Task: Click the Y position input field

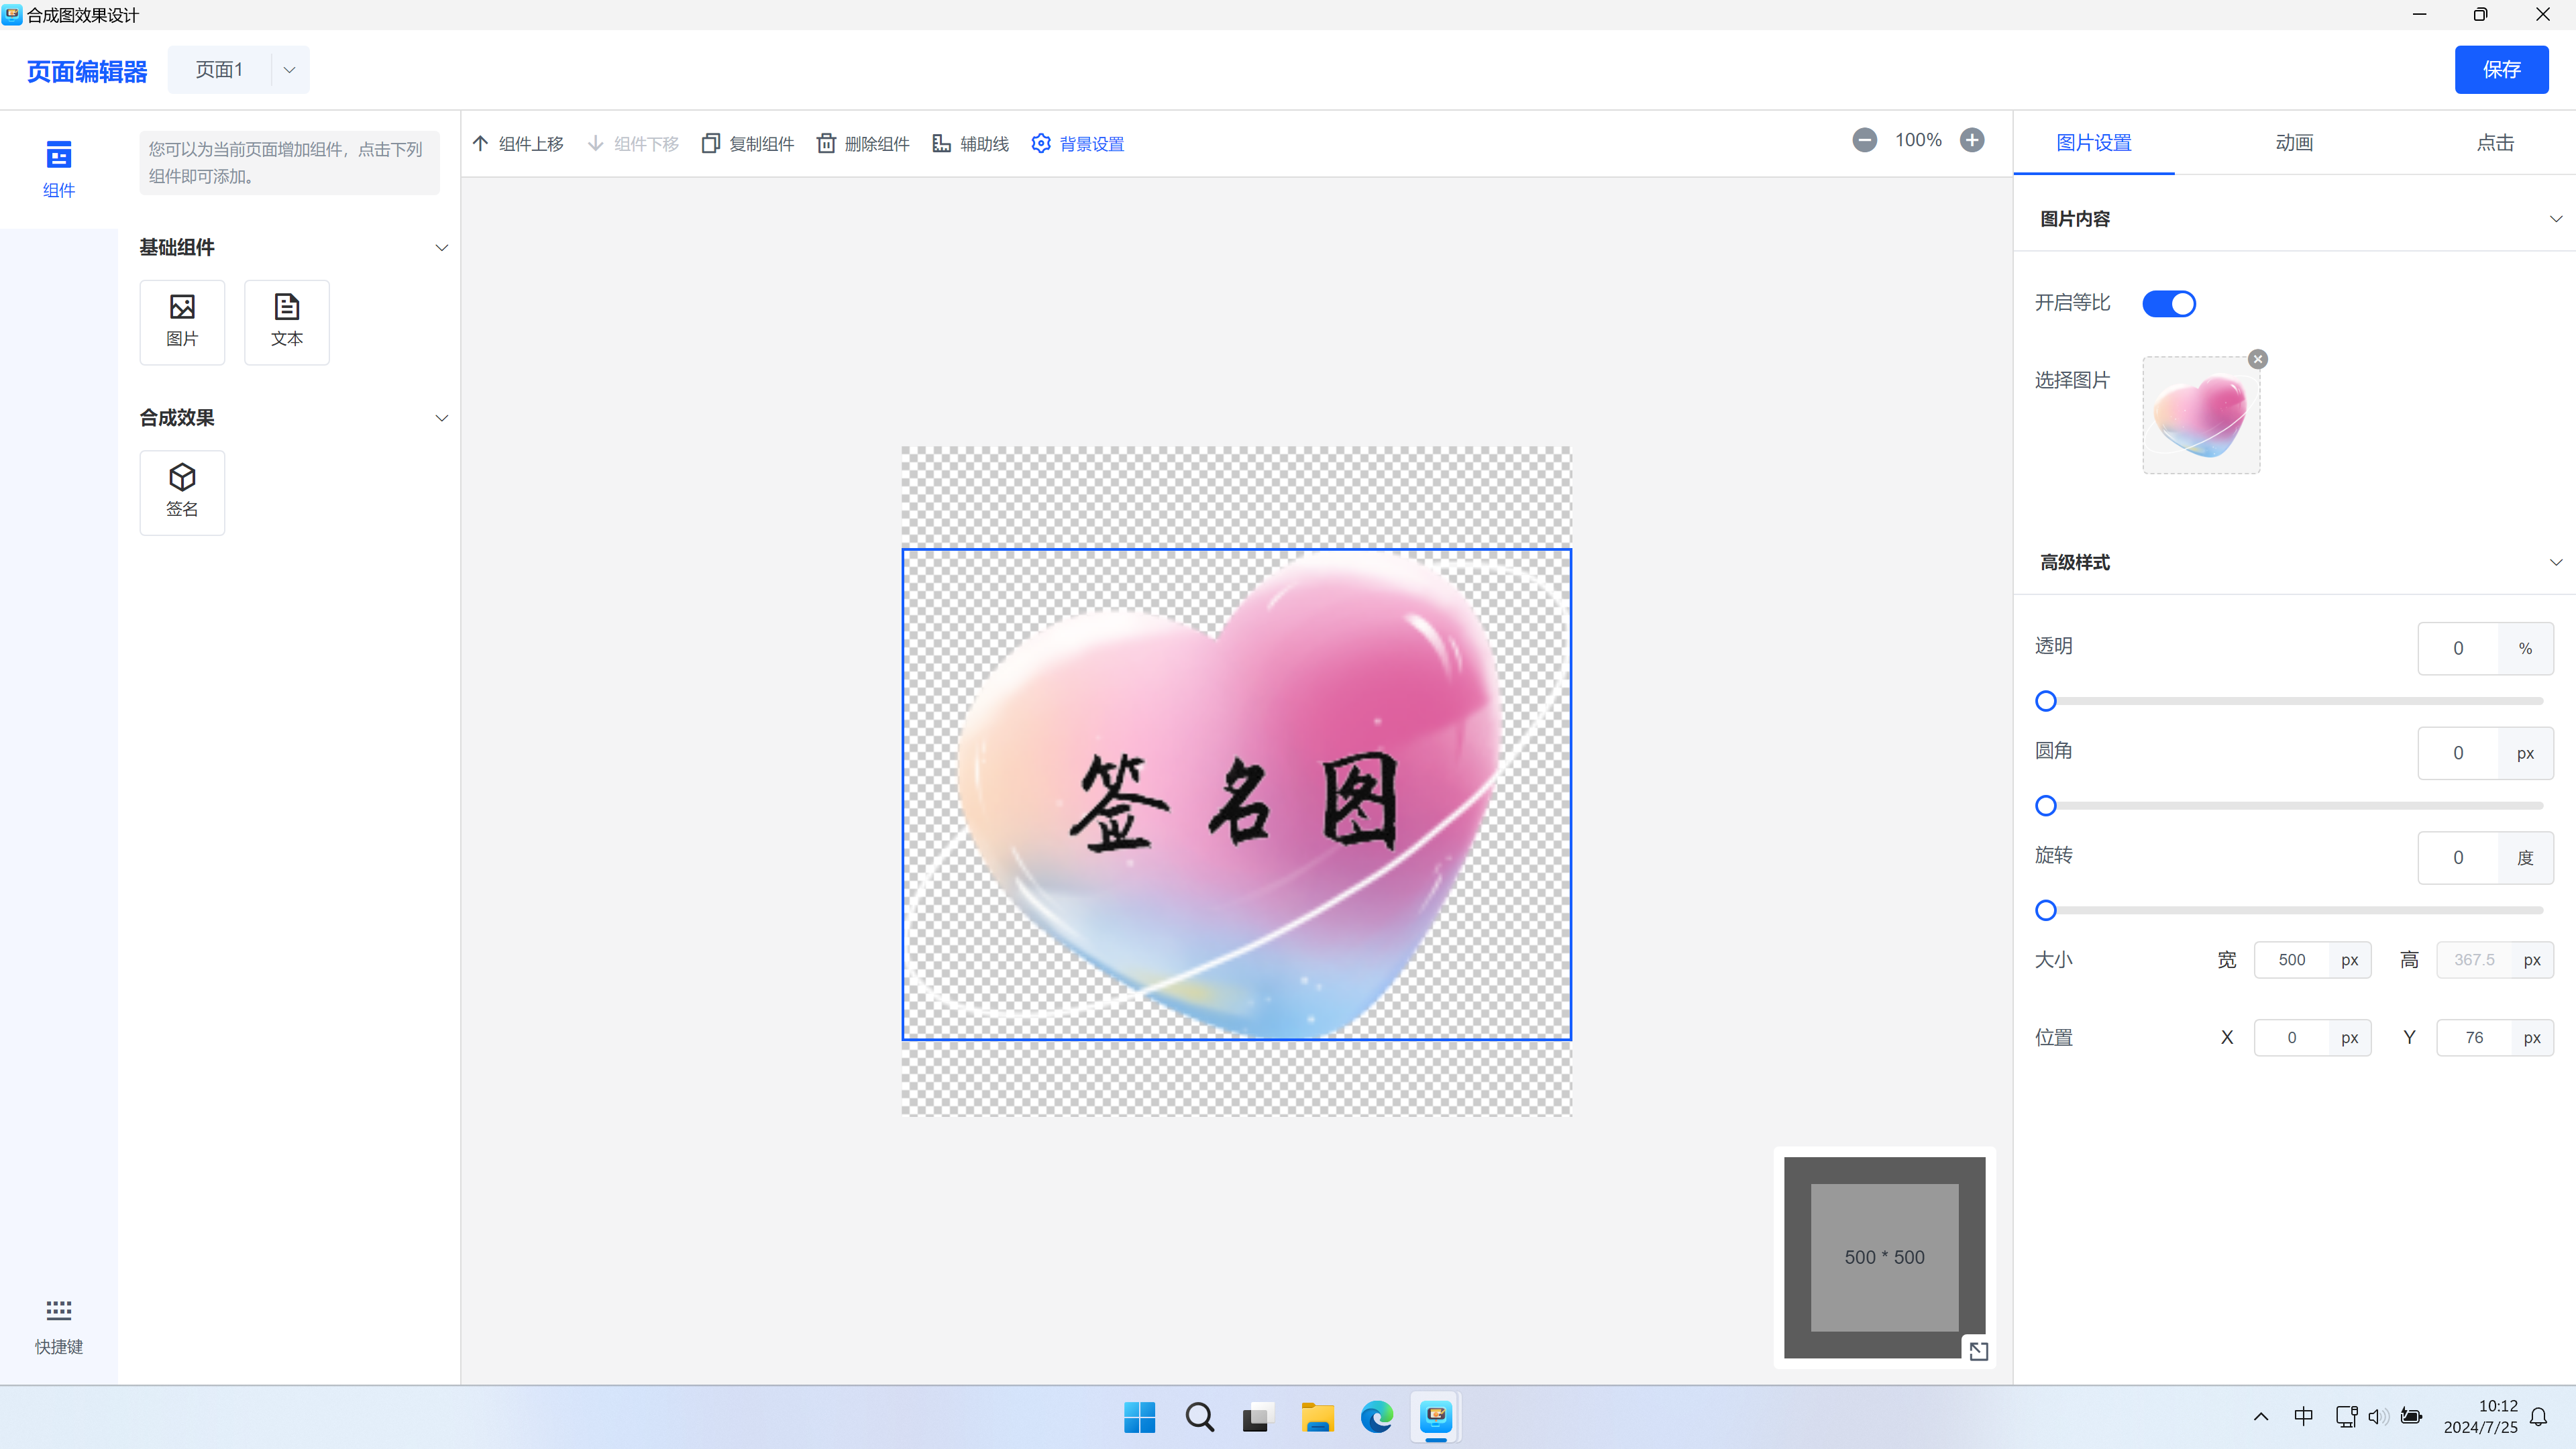Action: click(x=2474, y=1038)
